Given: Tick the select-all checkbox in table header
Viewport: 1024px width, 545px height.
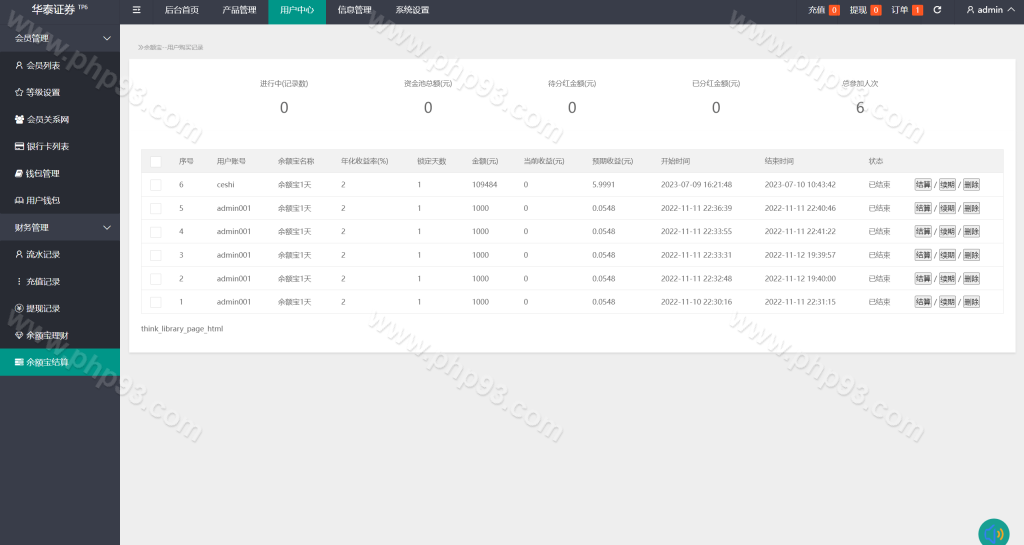Looking at the screenshot, I should 155,161.
